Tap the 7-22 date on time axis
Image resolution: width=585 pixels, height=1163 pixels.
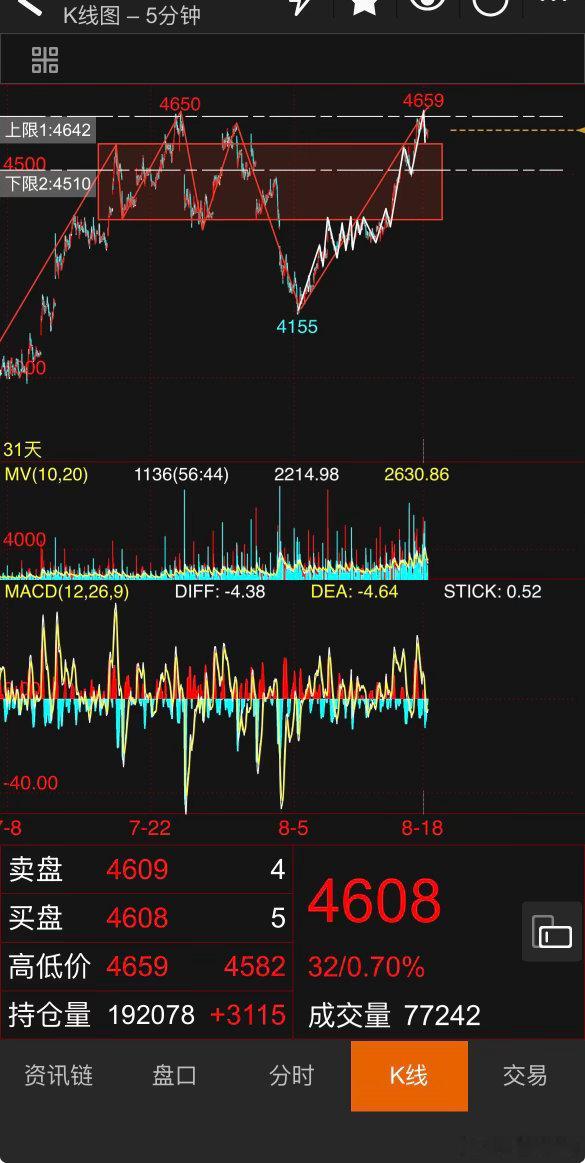[150, 828]
